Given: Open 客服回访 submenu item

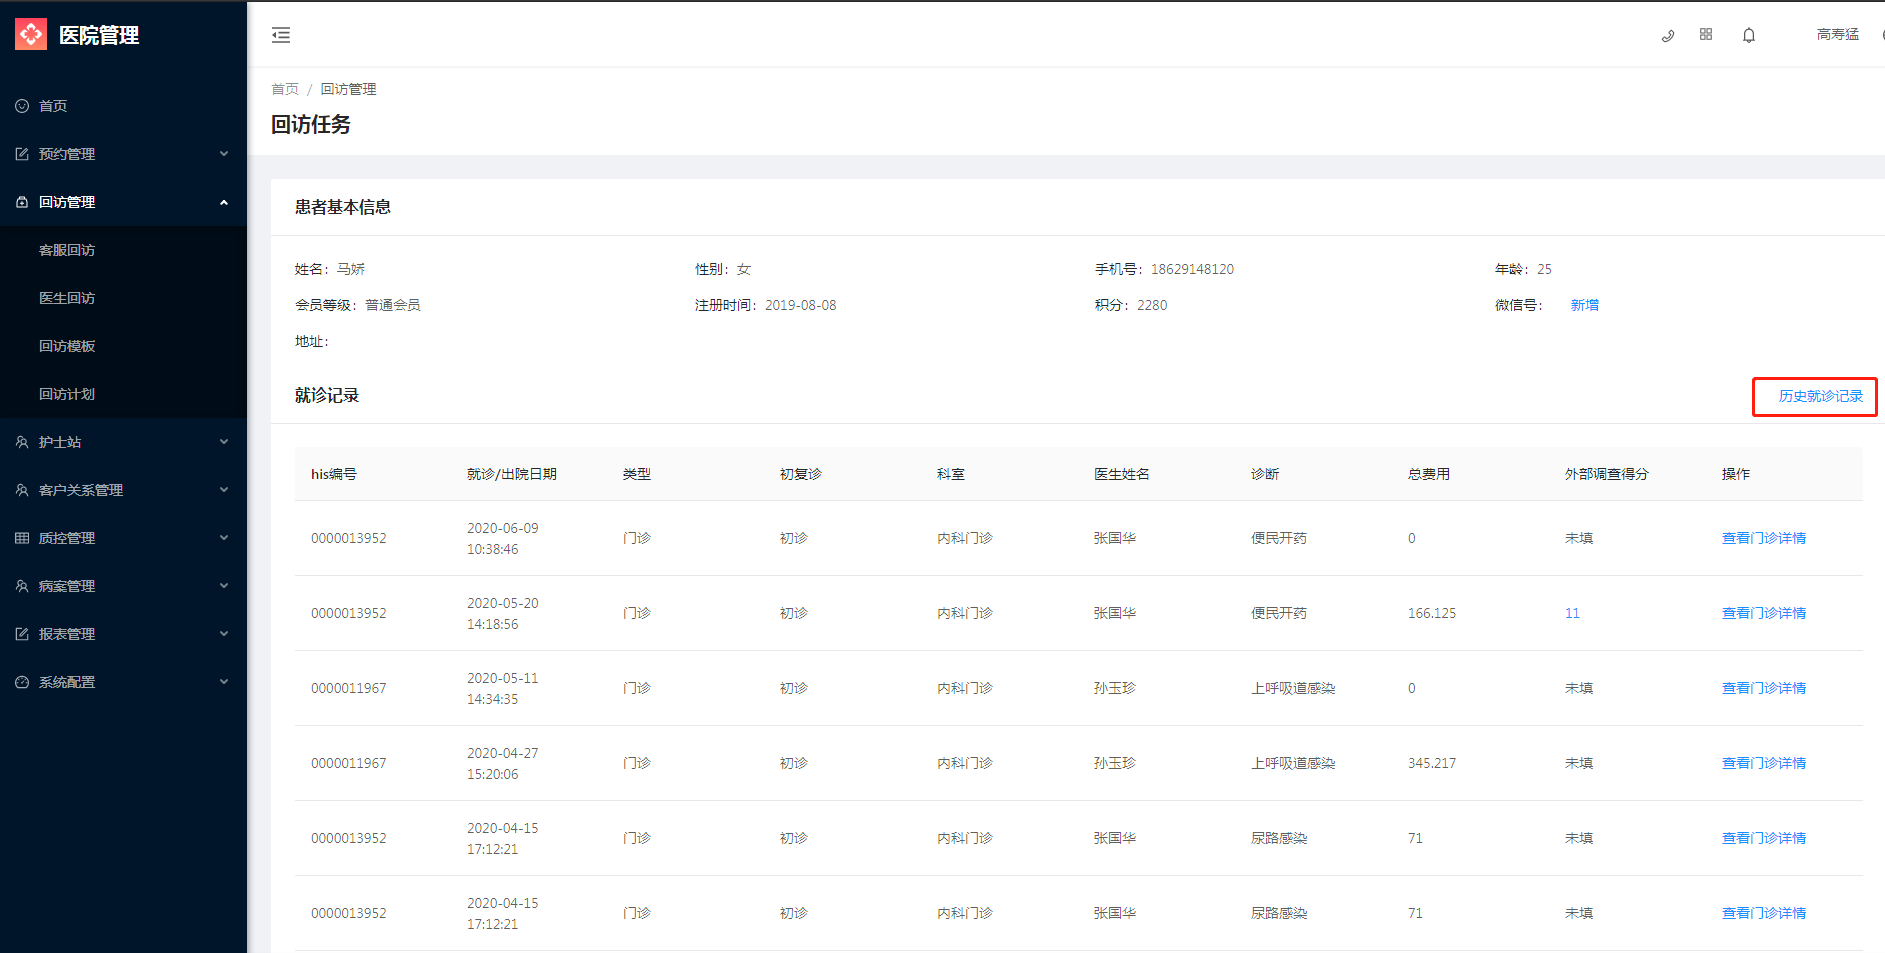Looking at the screenshot, I should click(x=67, y=250).
